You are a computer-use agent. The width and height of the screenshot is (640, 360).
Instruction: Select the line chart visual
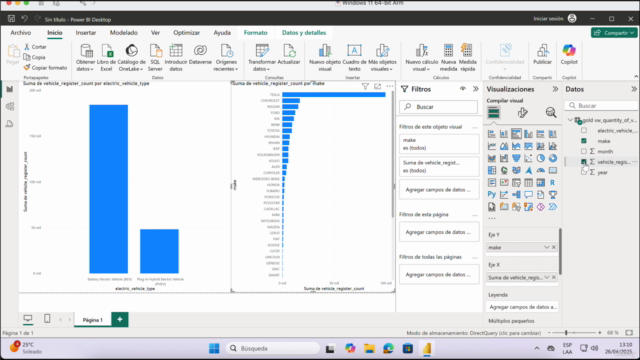click(x=492, y=146)
